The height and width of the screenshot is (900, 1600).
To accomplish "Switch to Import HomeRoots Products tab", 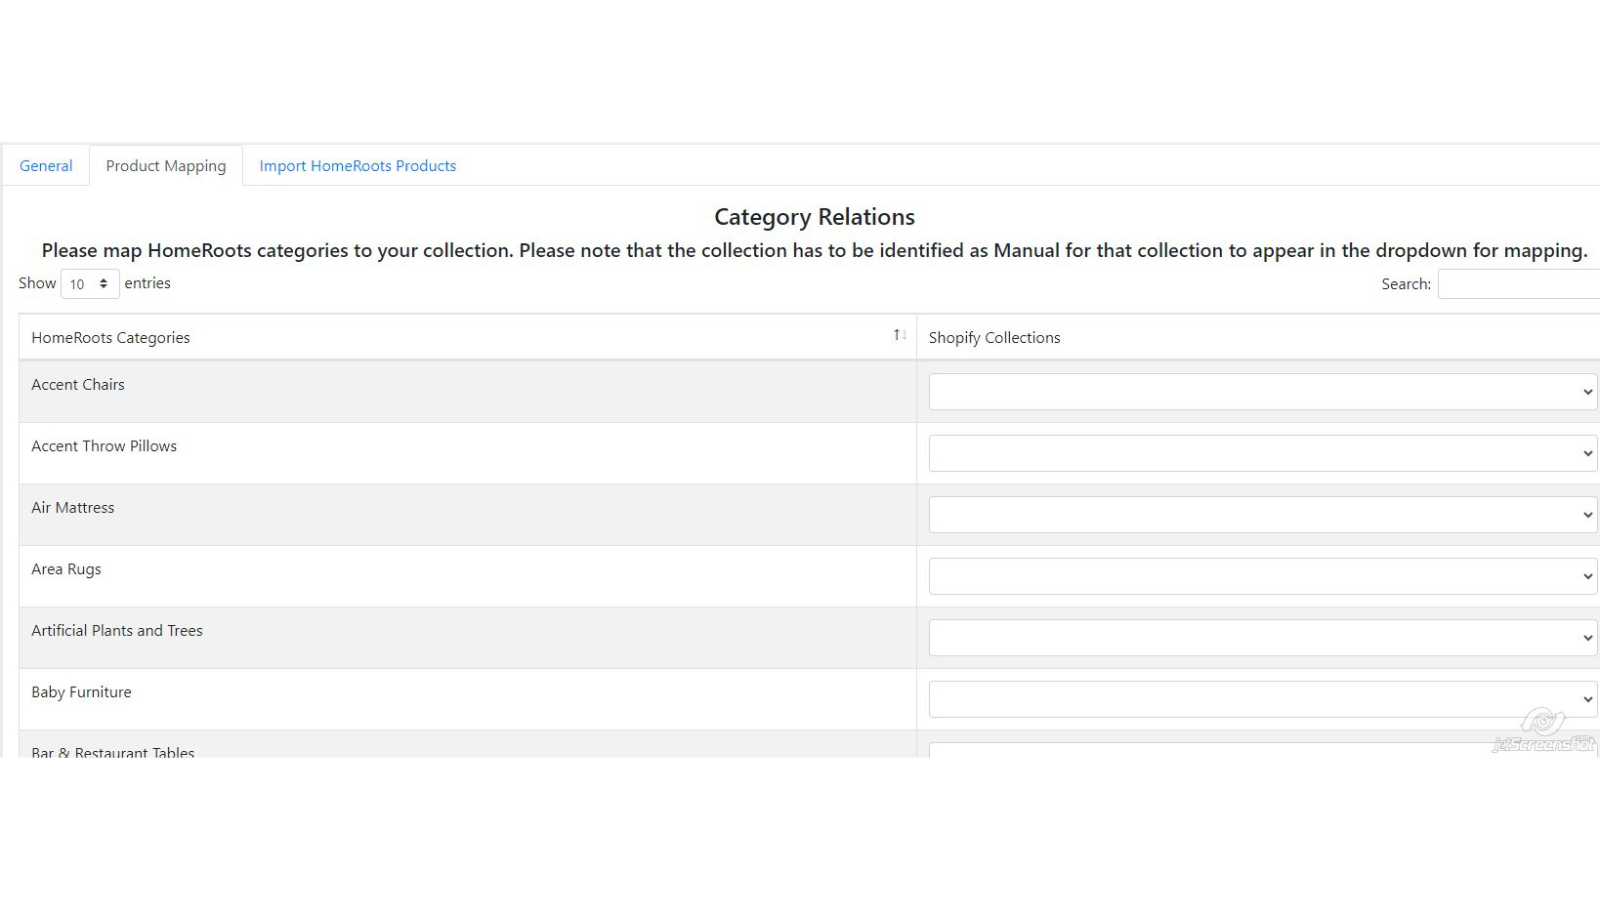I will pos(357,166).
